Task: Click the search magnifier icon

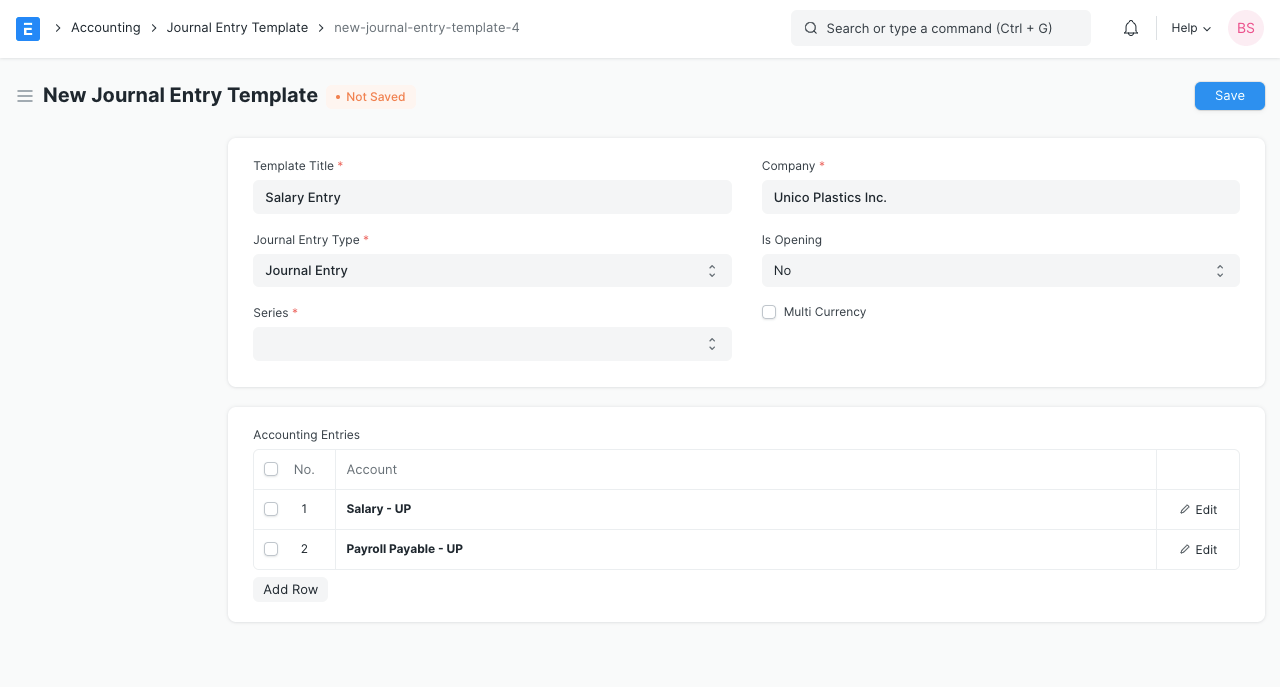Action: pos(811,28)
